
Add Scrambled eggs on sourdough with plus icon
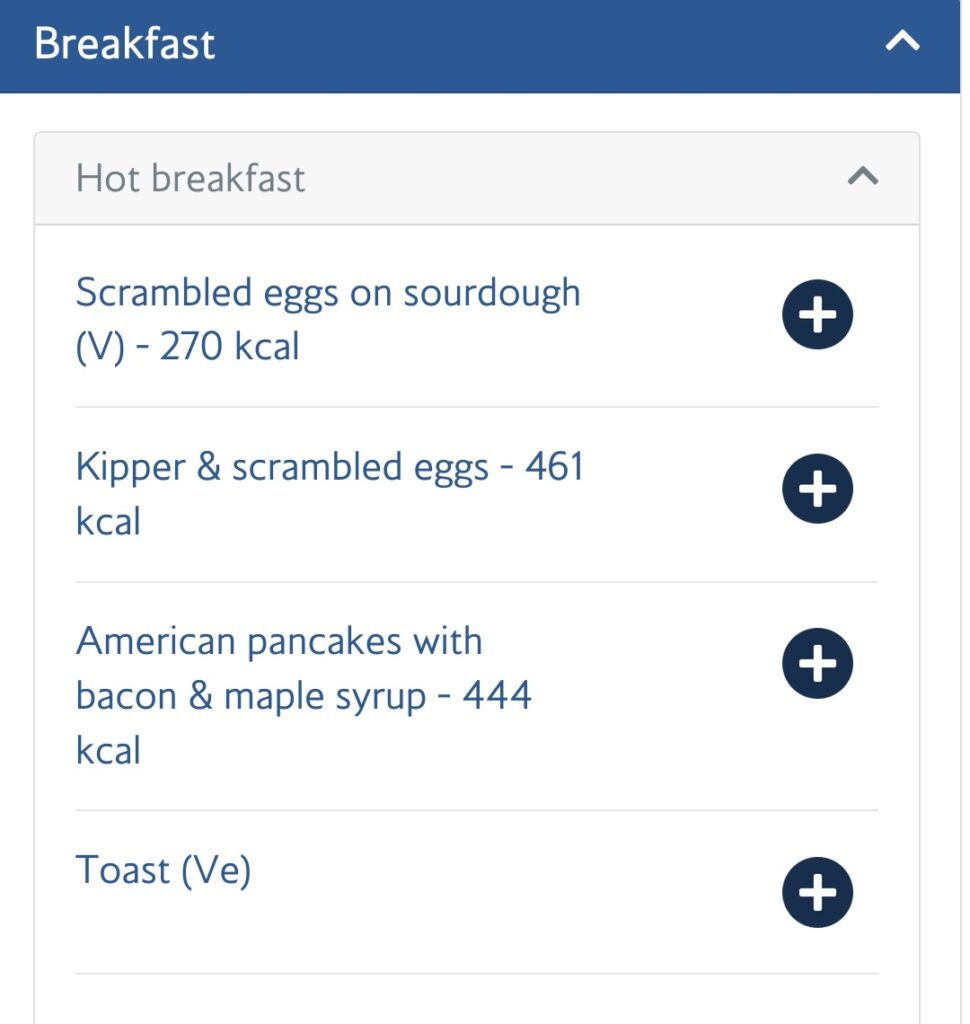point(817,314)
